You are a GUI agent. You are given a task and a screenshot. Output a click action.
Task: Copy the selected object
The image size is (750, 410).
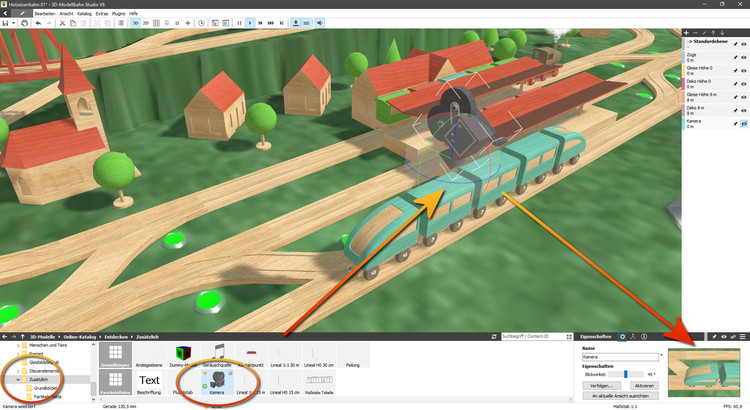click(x=73, y=23)
